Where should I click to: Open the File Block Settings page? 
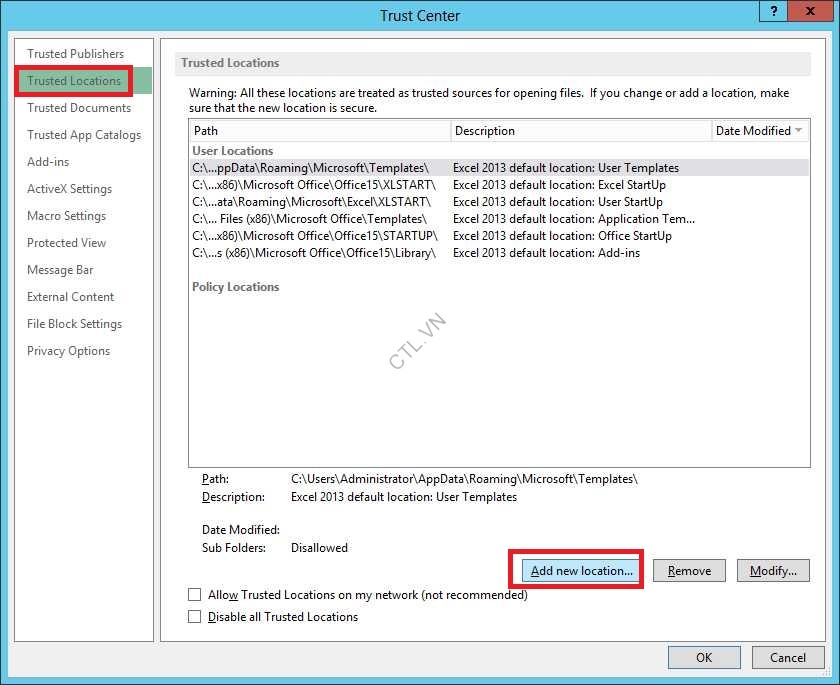pos(73,323)
